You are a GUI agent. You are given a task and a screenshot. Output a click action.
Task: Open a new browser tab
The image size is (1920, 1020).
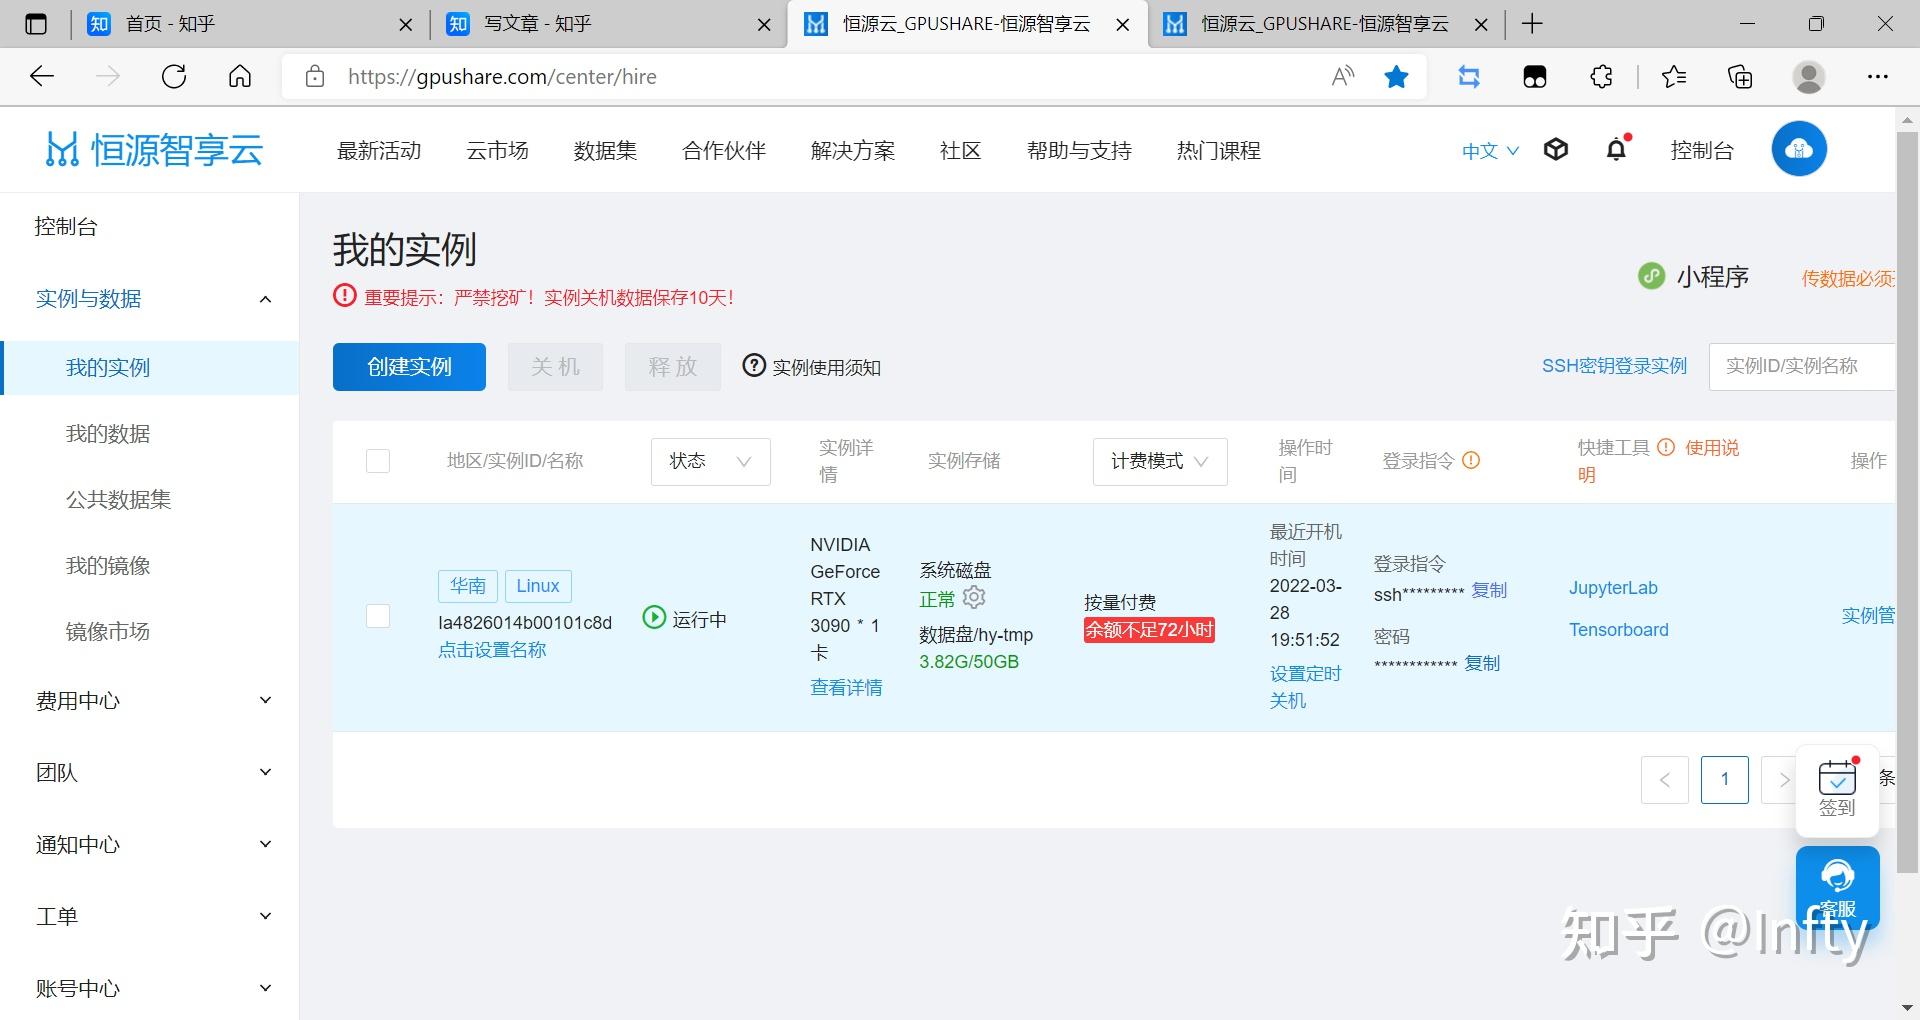[1532, 24]
